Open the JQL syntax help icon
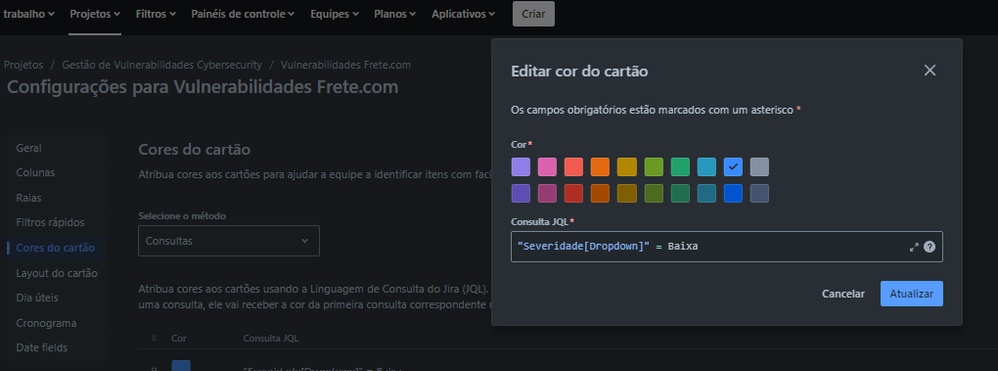Screen dimensions: 998x371 point(929,247)
